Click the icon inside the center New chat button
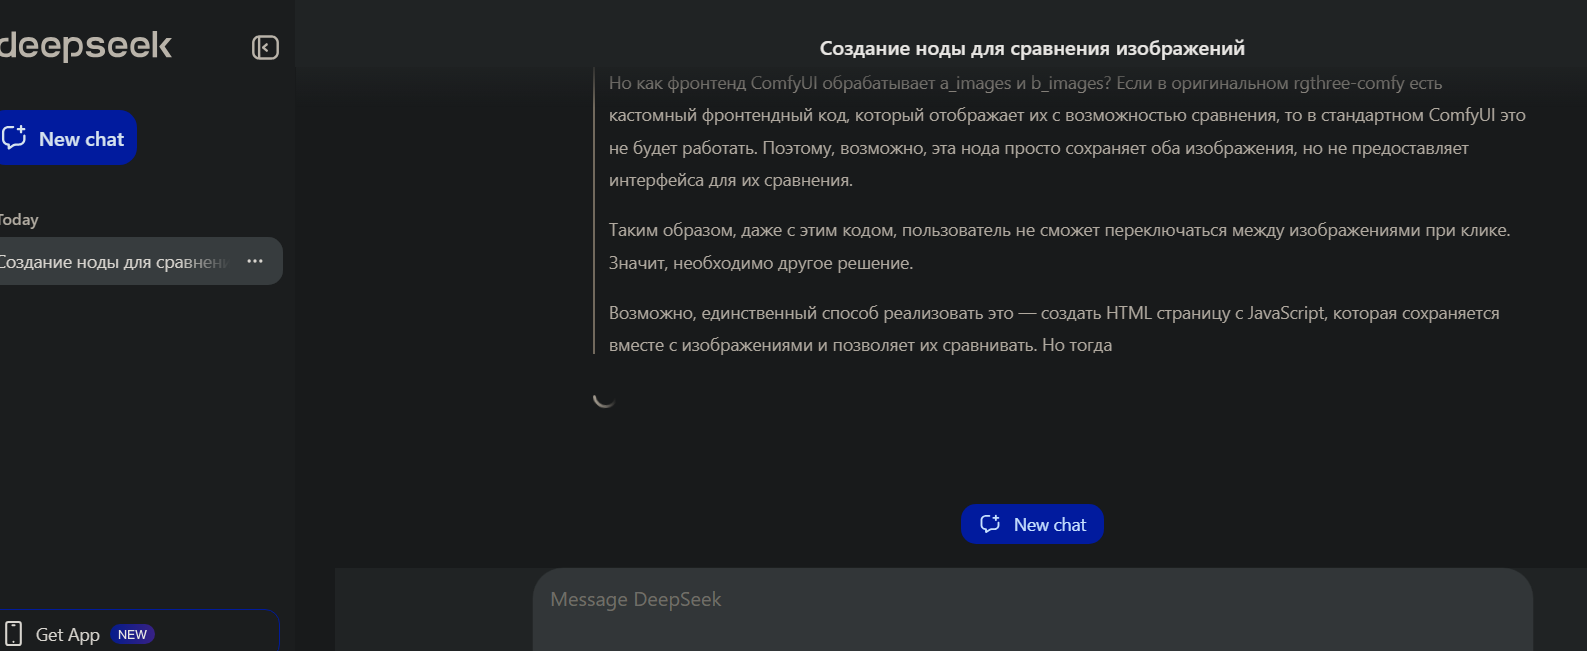 coord(990,524)
